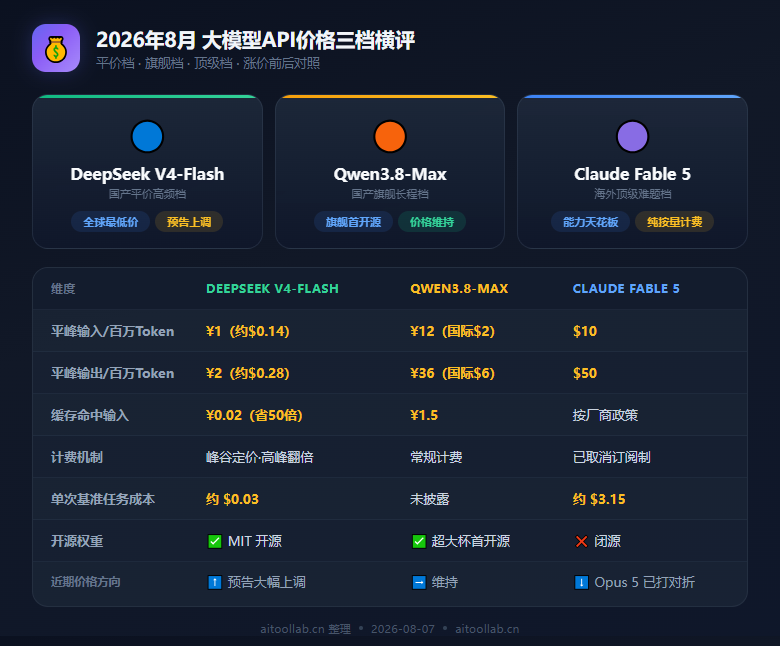Click the orange Qwen3.8-Max circle icon
The image size is (780, 646).
click(390, 136)
